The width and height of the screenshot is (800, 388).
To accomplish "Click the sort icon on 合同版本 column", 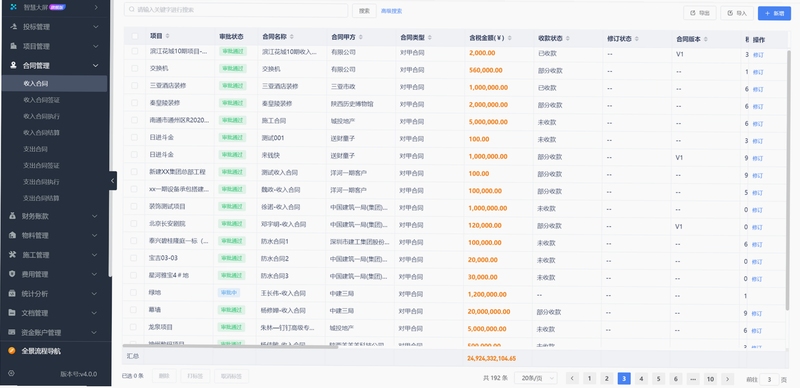I will tap(706, 39).
